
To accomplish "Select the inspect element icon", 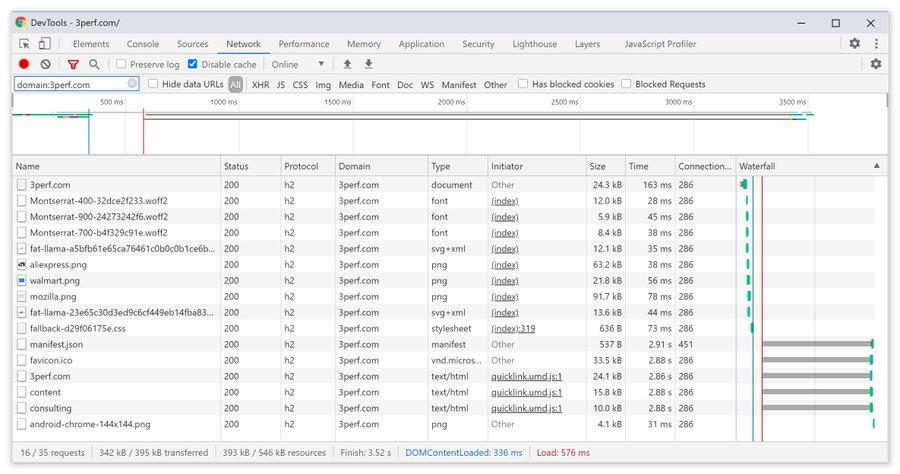I will click(x=24, y=44).
